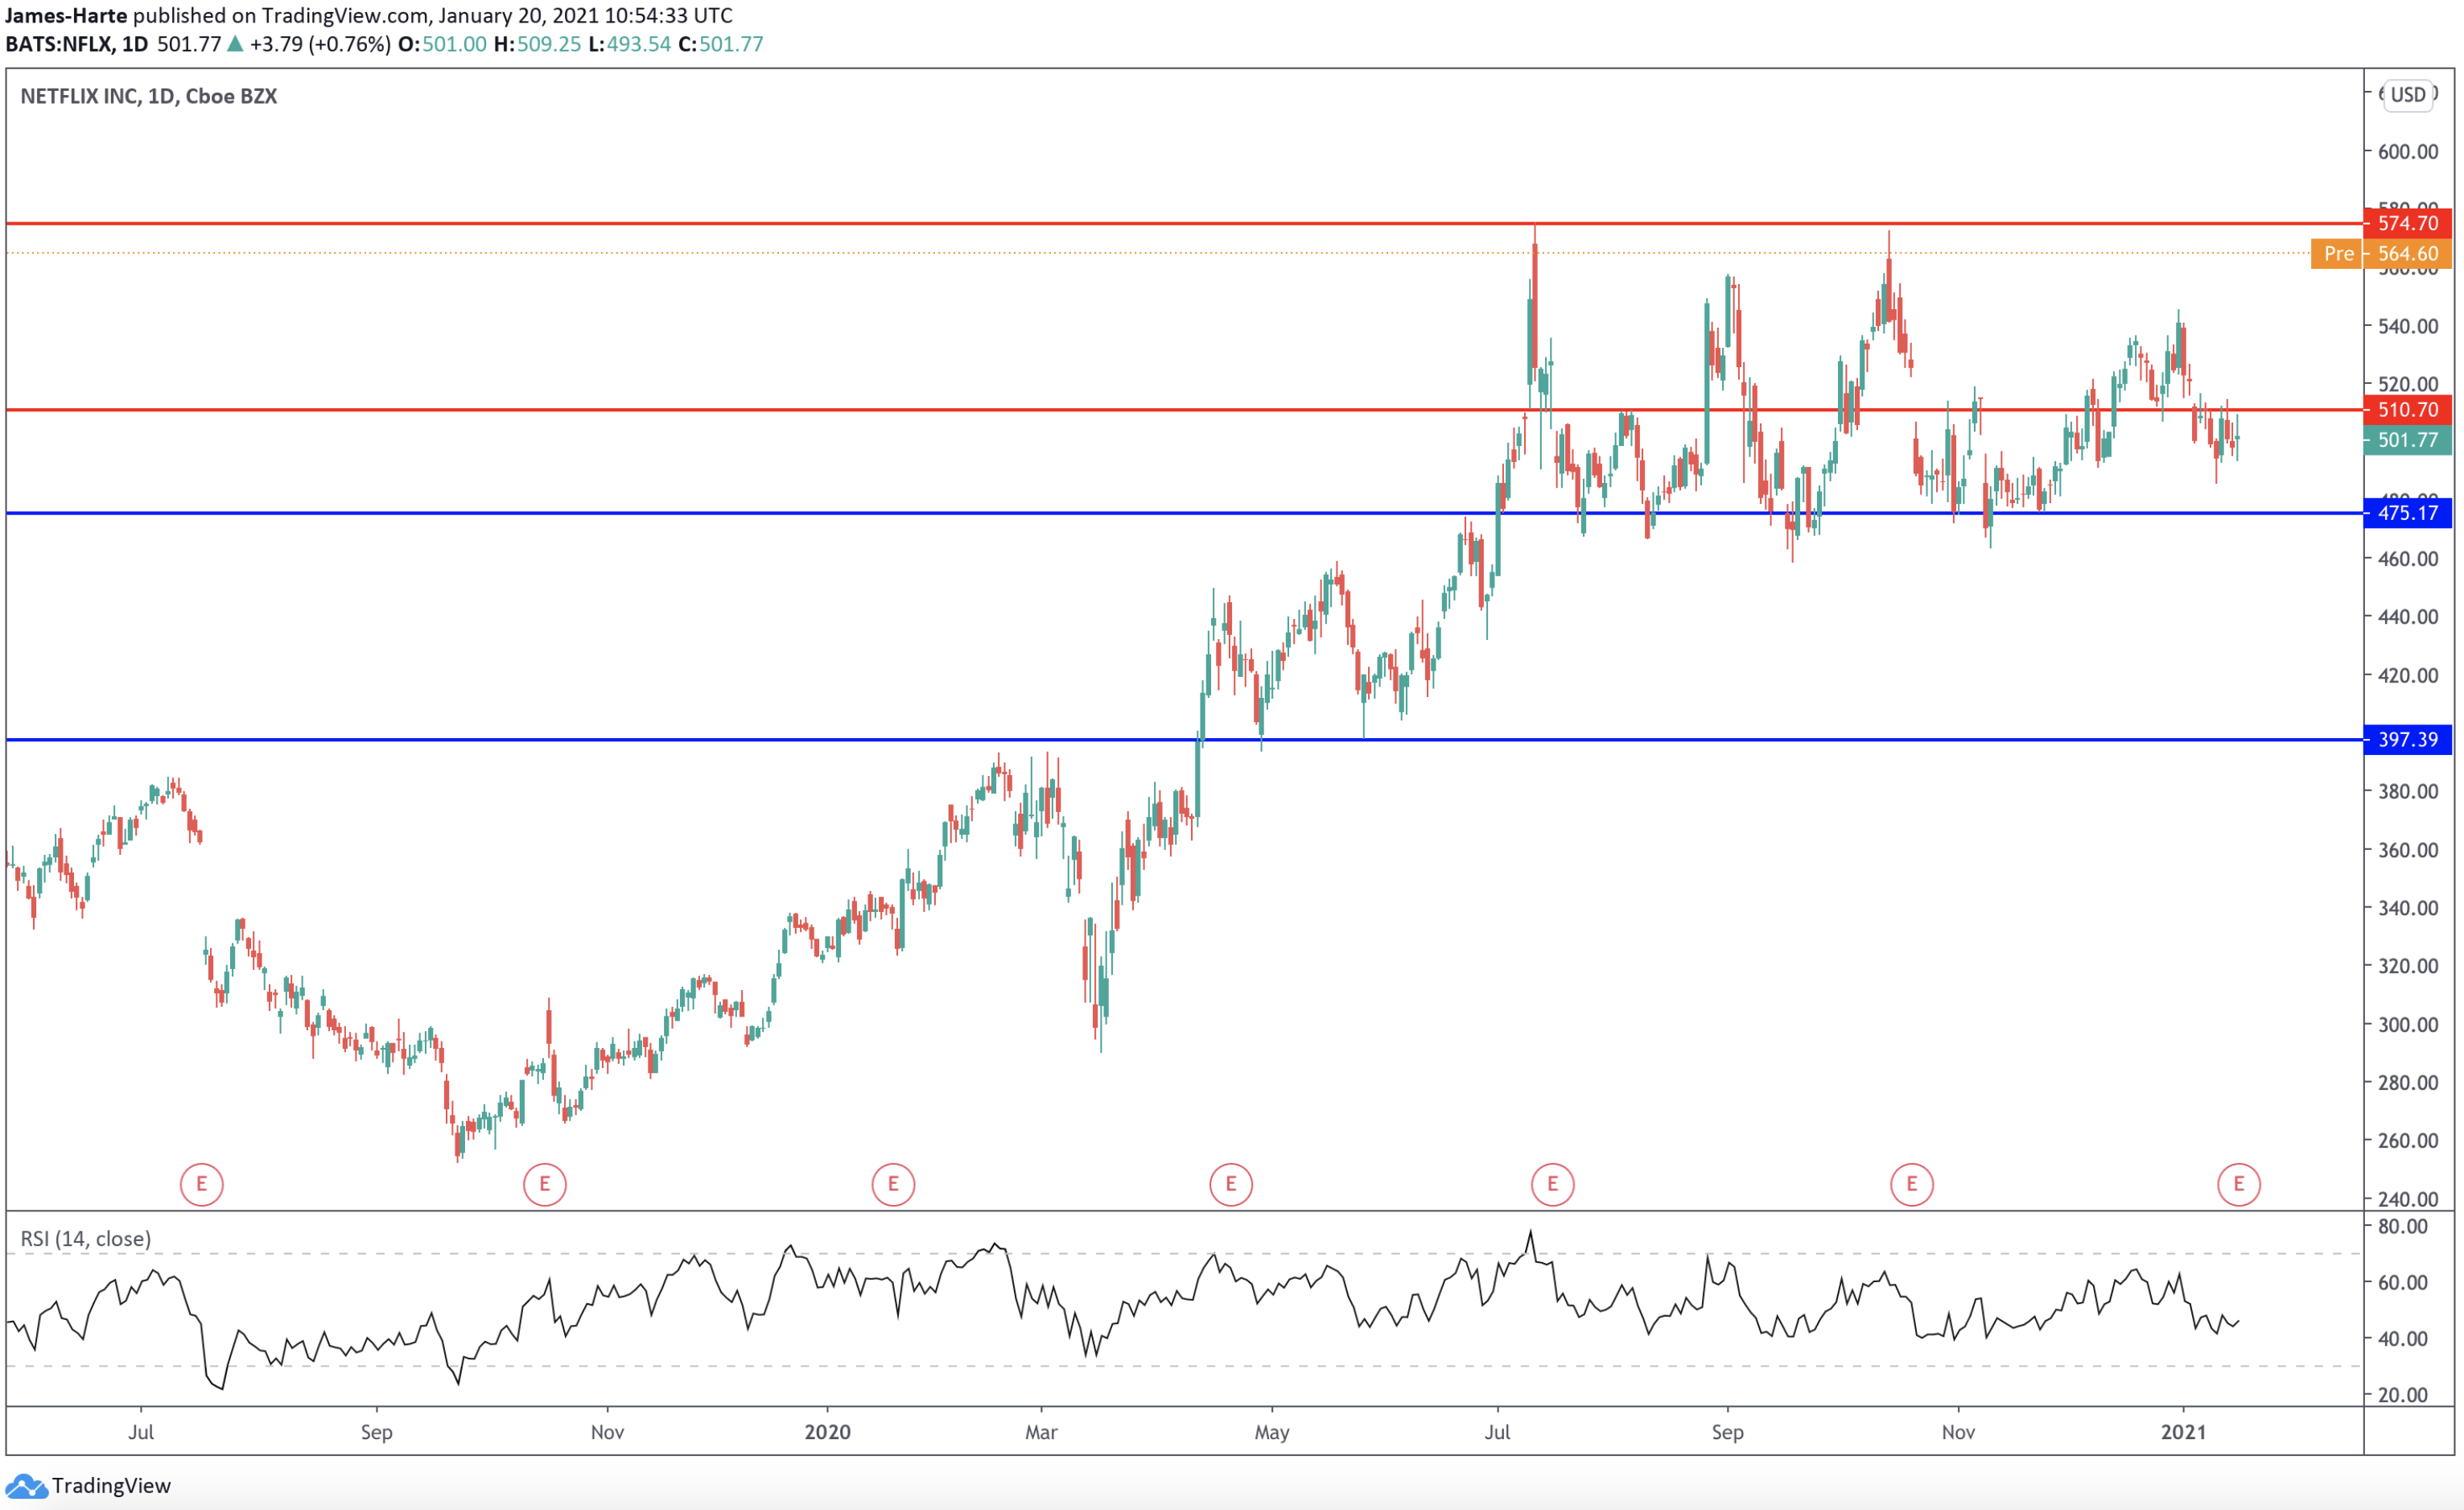Click the earnings E marker near November 2019
The image size is (2464, 1510).
click(545, 1183)
